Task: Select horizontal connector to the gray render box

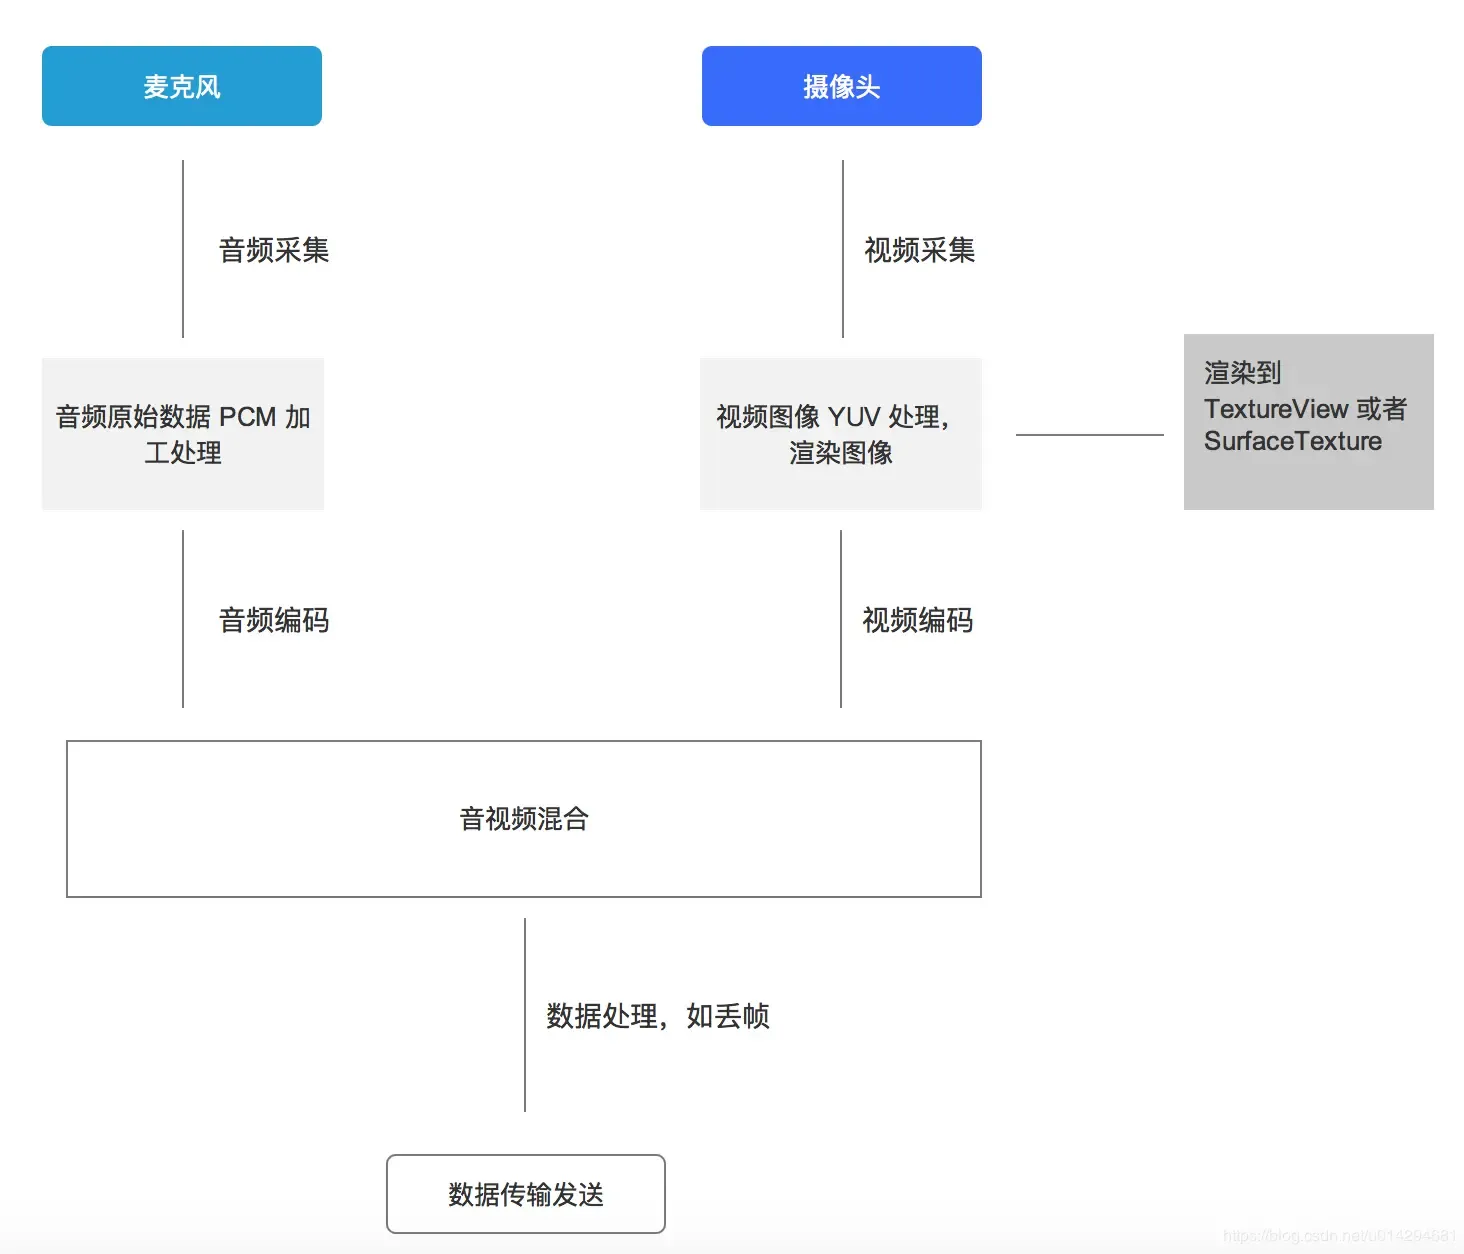Action: (1089, 435)
